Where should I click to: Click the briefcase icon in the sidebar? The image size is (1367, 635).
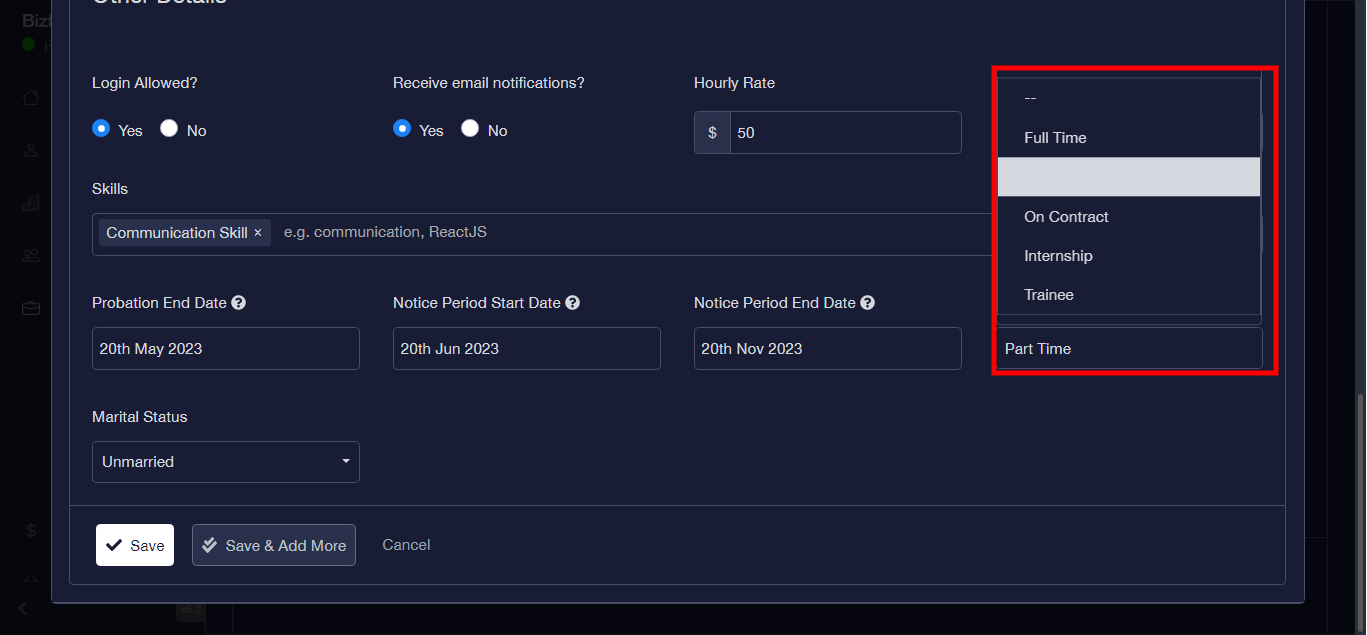pos(31,308)
